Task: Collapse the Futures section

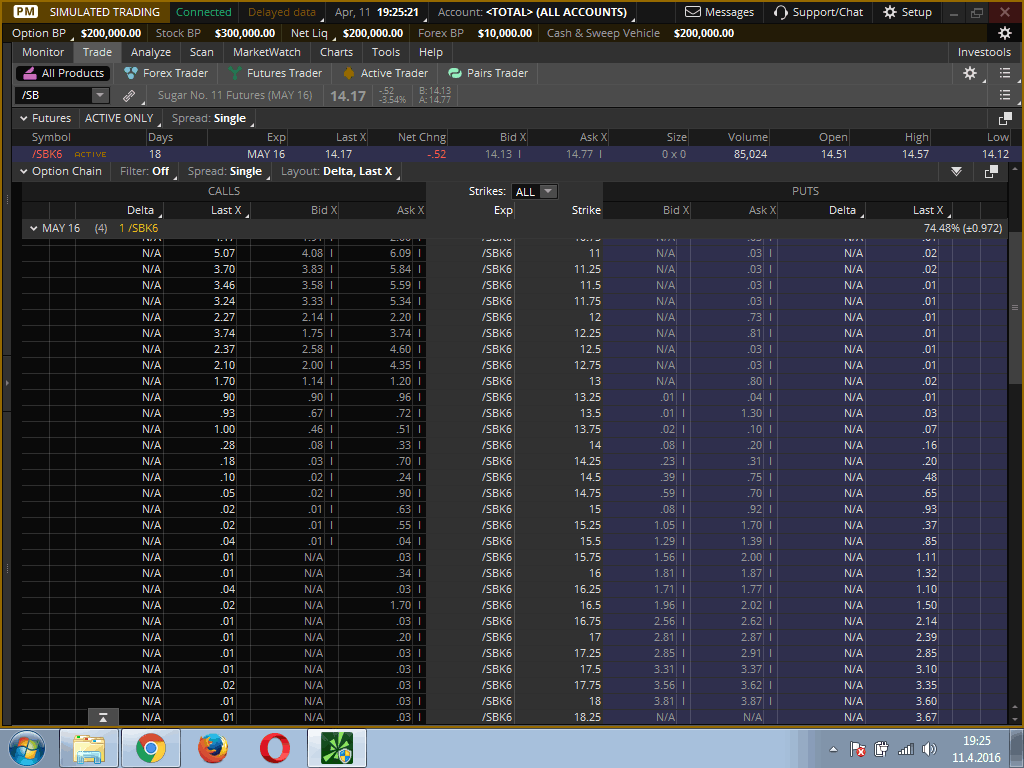Action: (x=24, y=118)
